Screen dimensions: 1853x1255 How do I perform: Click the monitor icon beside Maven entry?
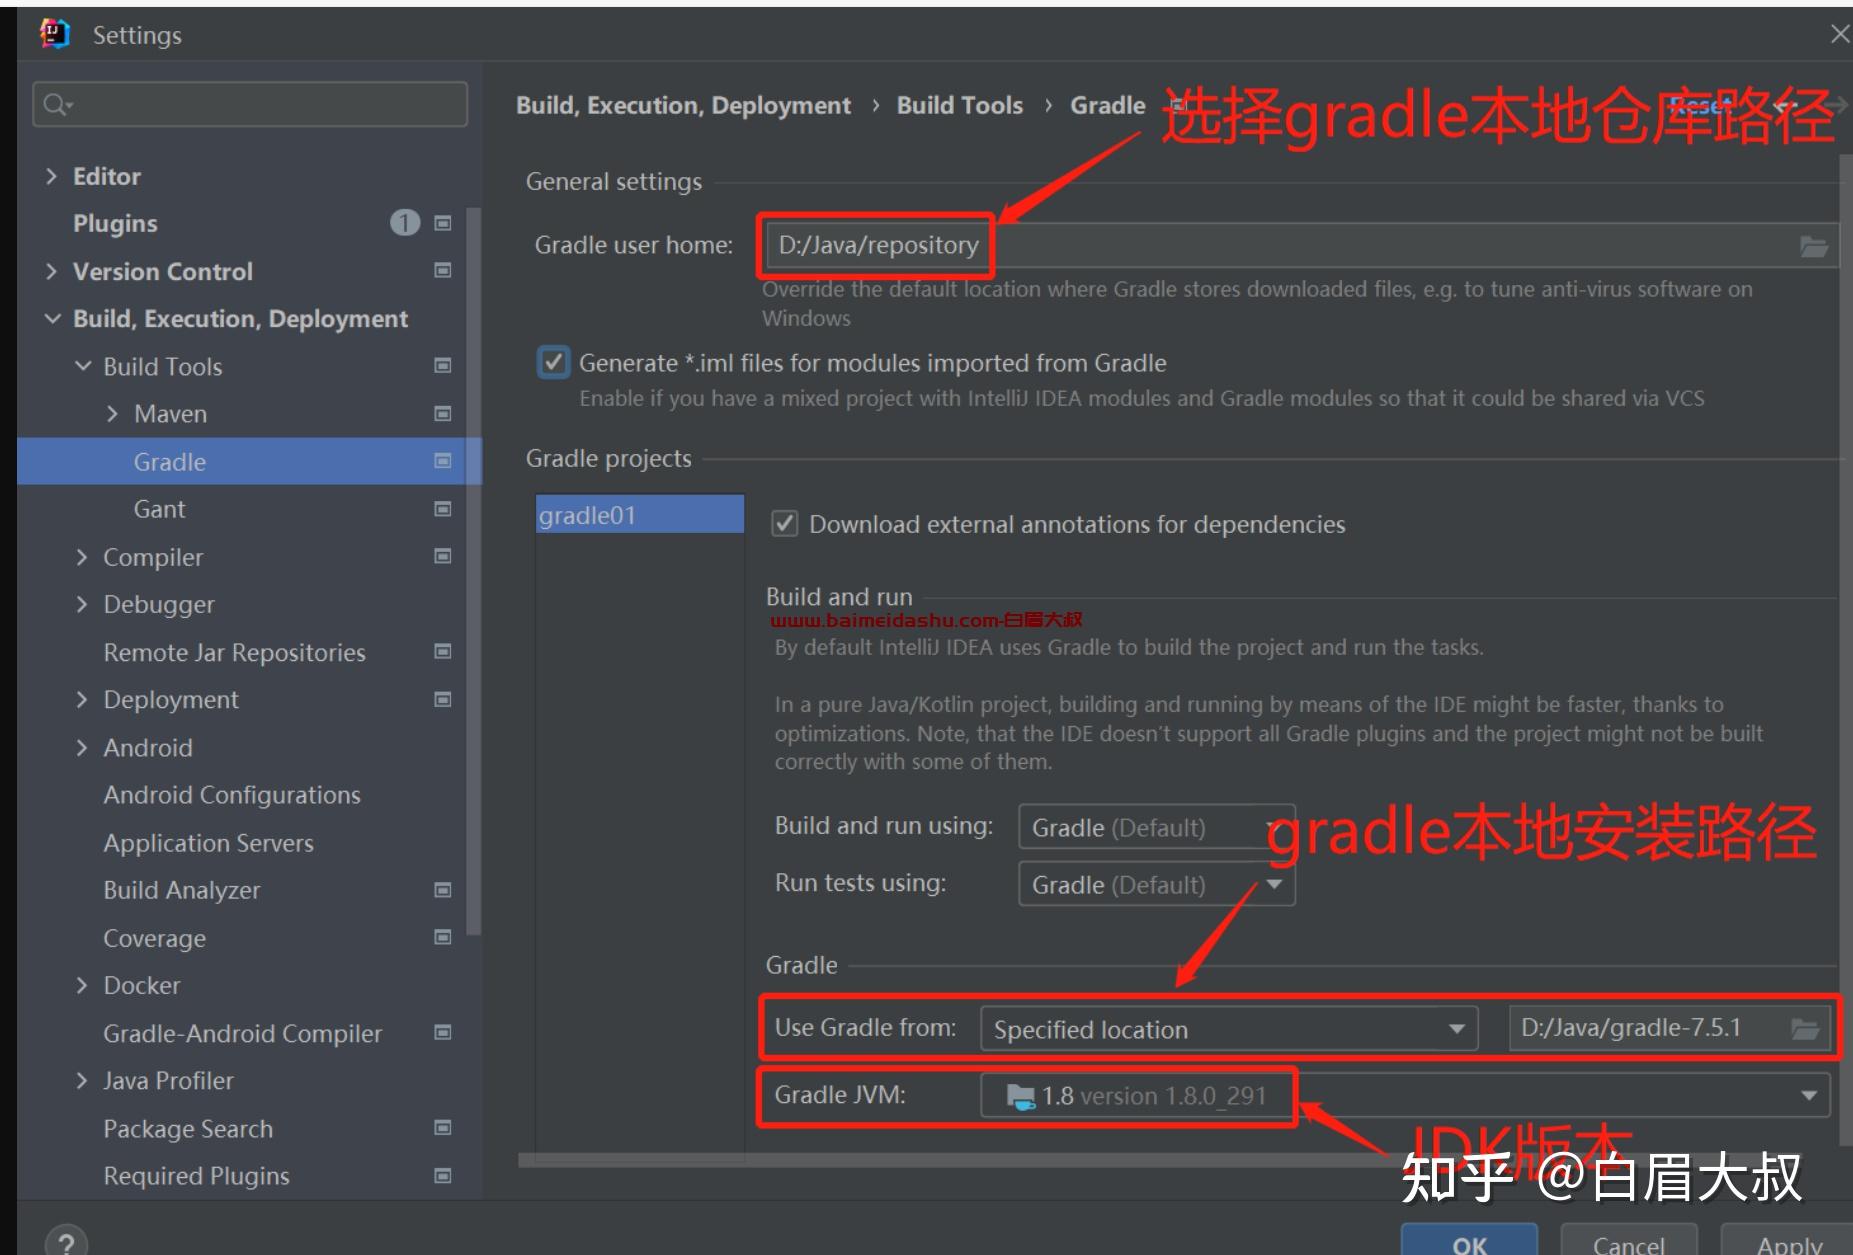click(x=441, y=413)
